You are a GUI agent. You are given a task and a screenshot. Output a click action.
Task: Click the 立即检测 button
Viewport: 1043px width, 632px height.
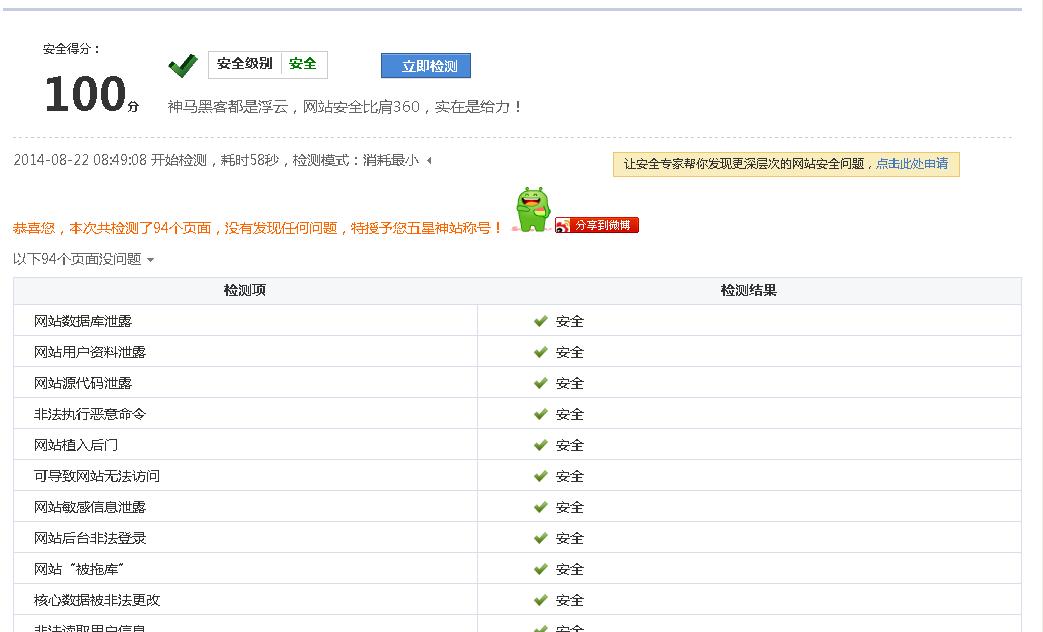pos(426,66)
